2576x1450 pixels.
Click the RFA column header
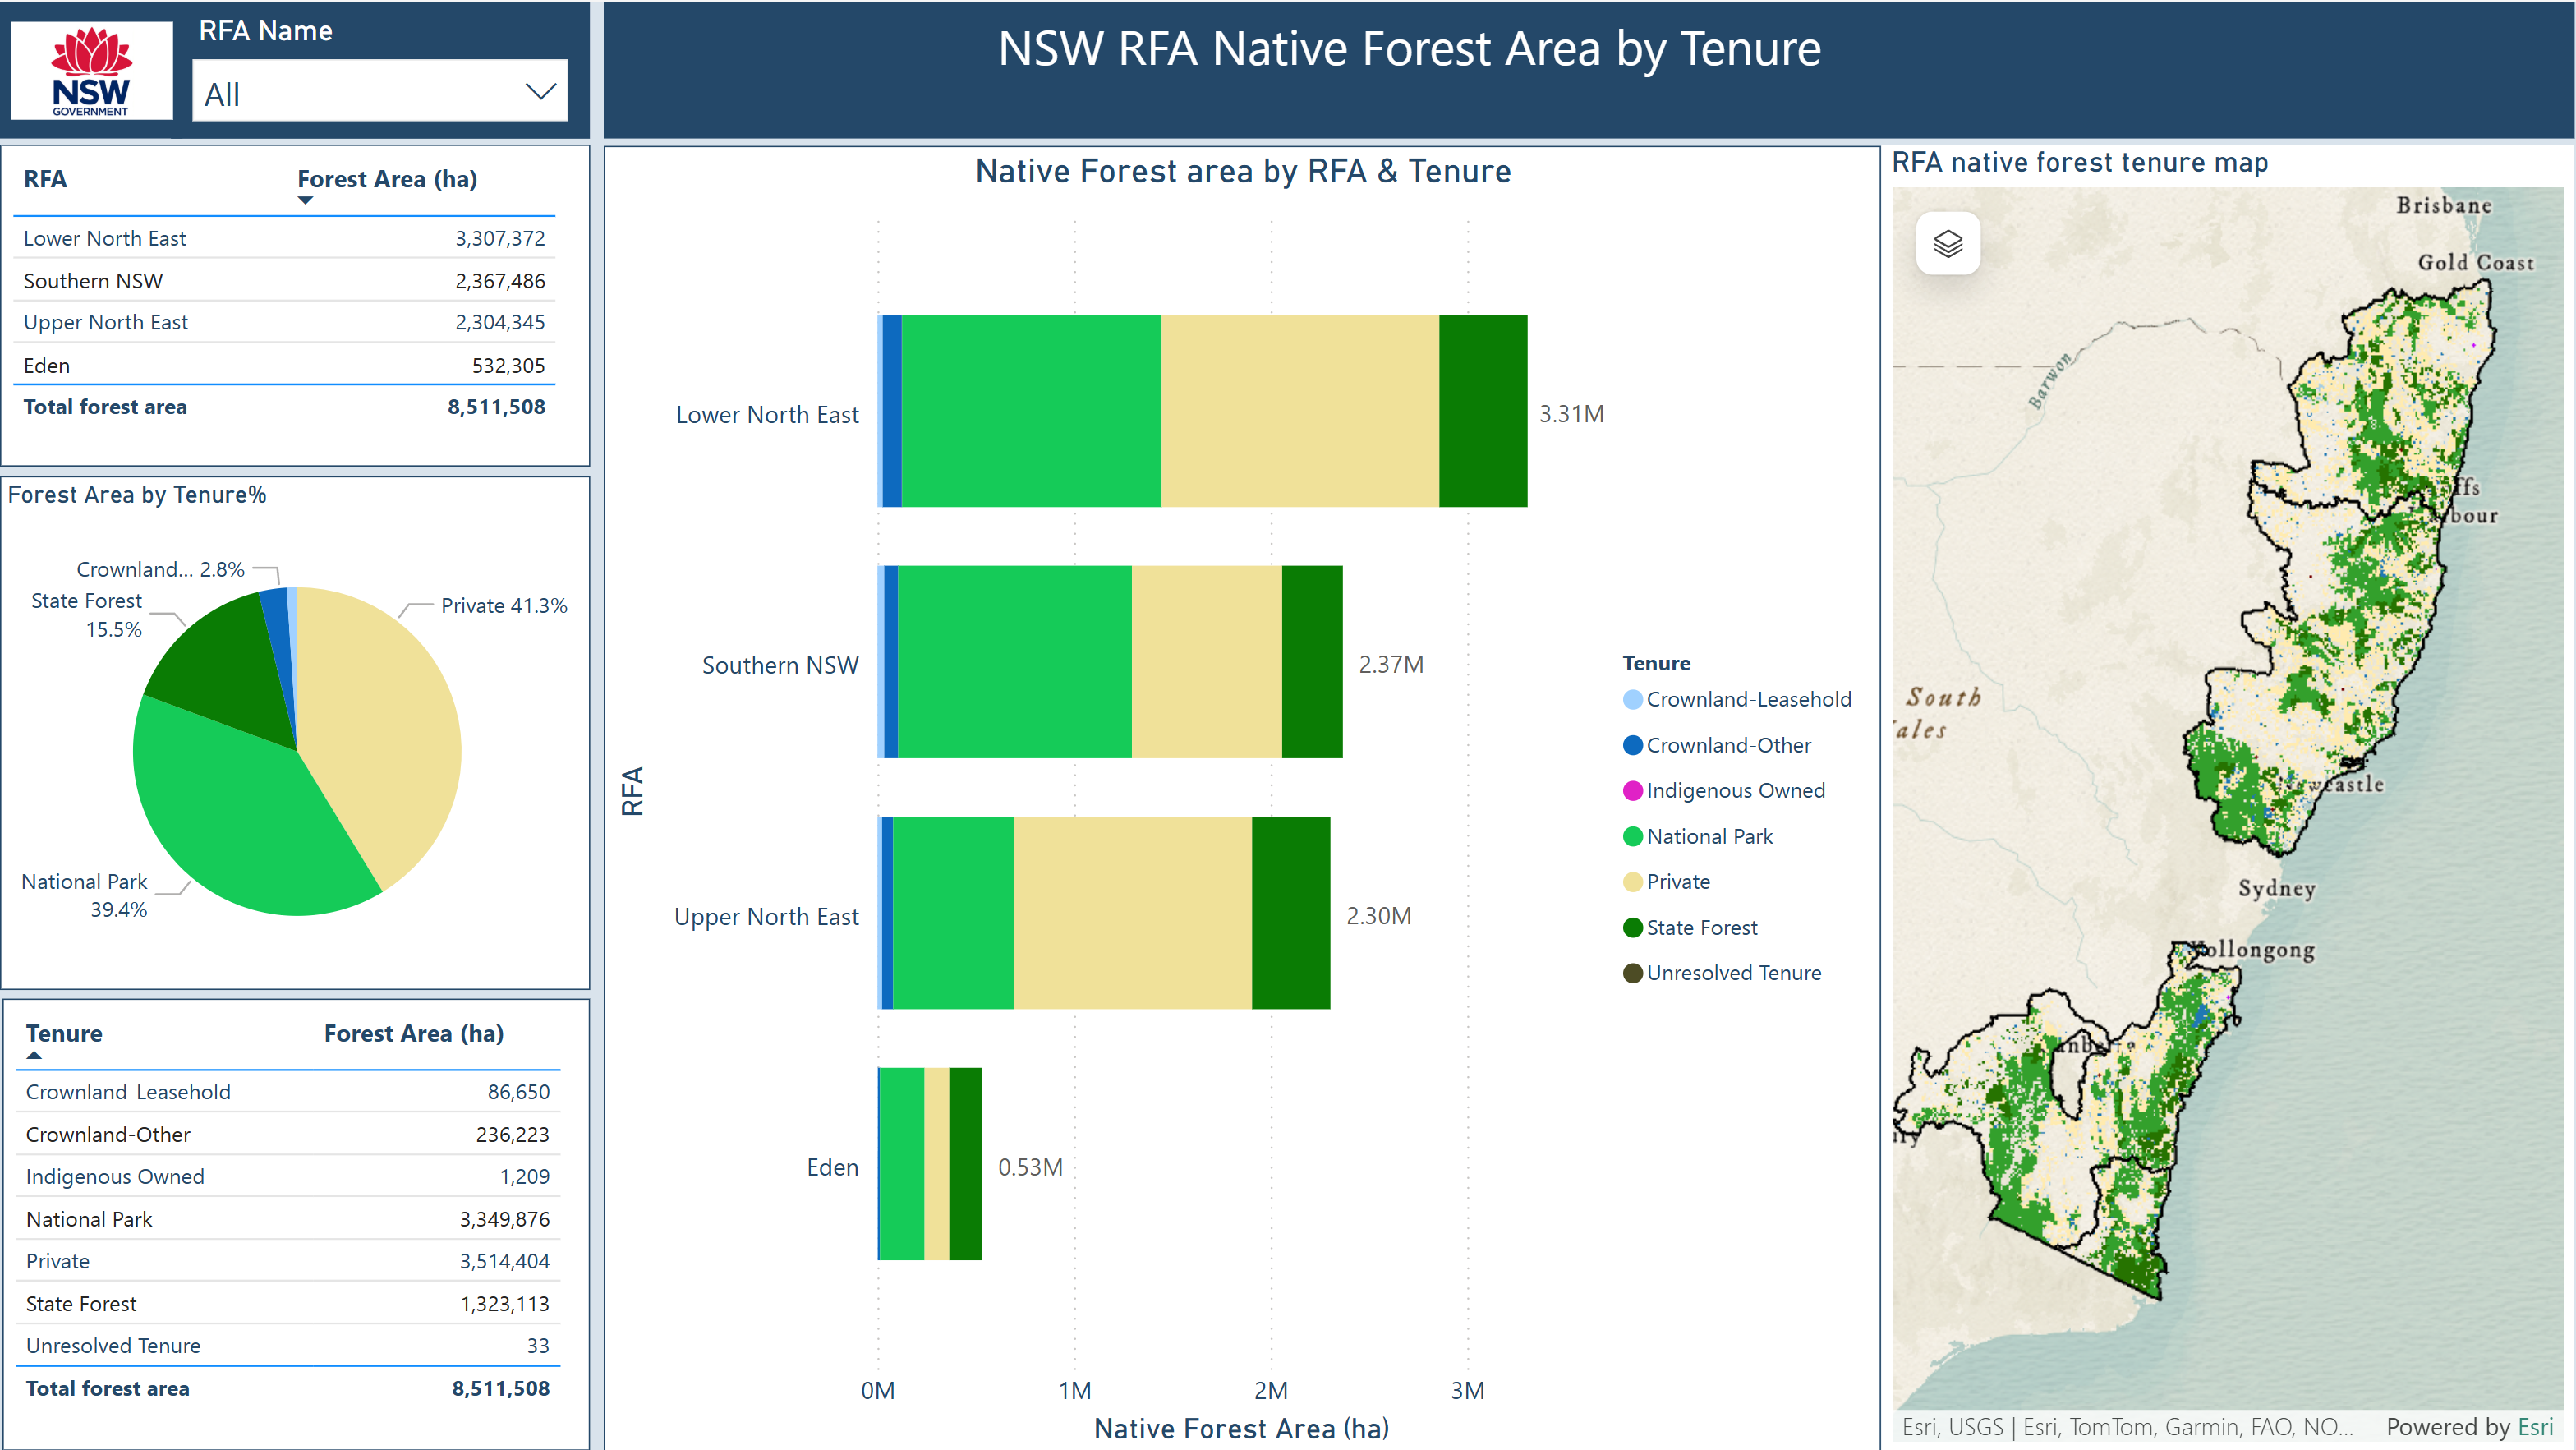[x=45, y=180]
